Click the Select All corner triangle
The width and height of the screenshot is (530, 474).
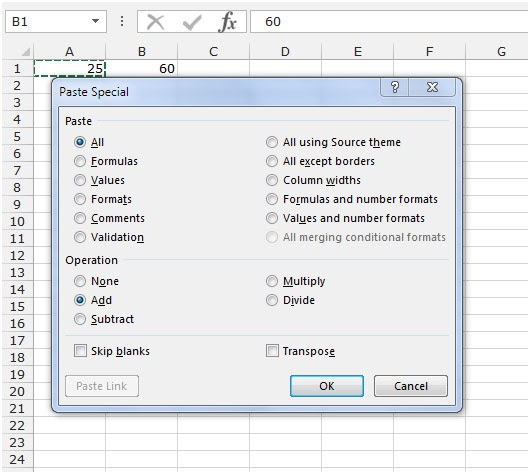coord(26,52)
